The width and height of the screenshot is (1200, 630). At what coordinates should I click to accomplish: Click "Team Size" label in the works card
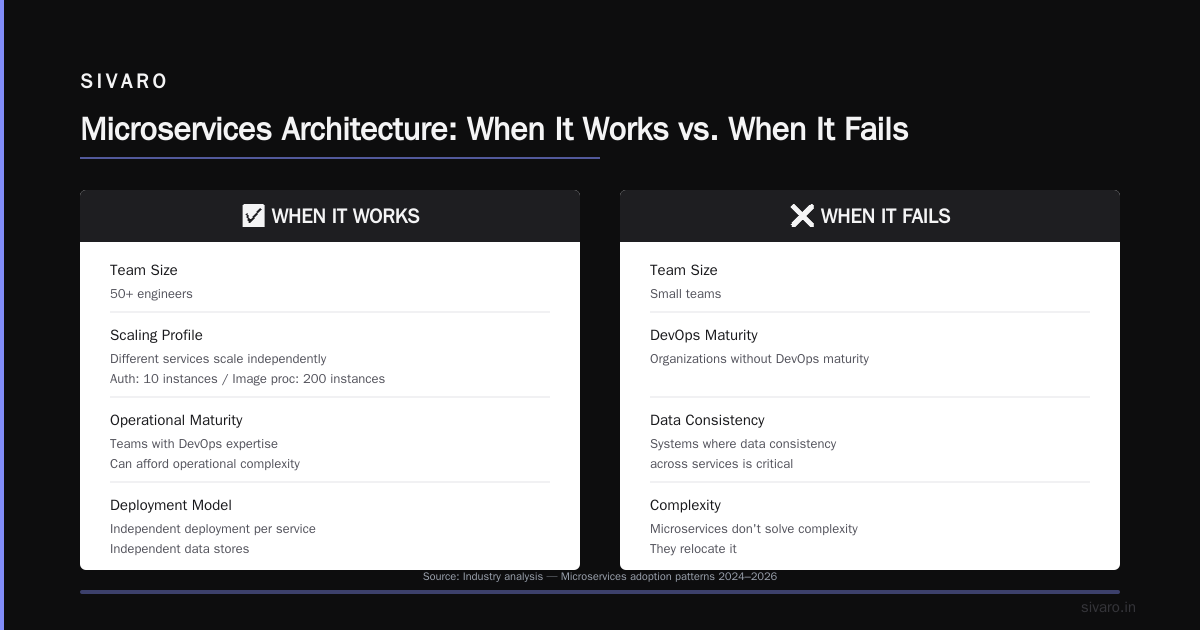coord(144,270)
